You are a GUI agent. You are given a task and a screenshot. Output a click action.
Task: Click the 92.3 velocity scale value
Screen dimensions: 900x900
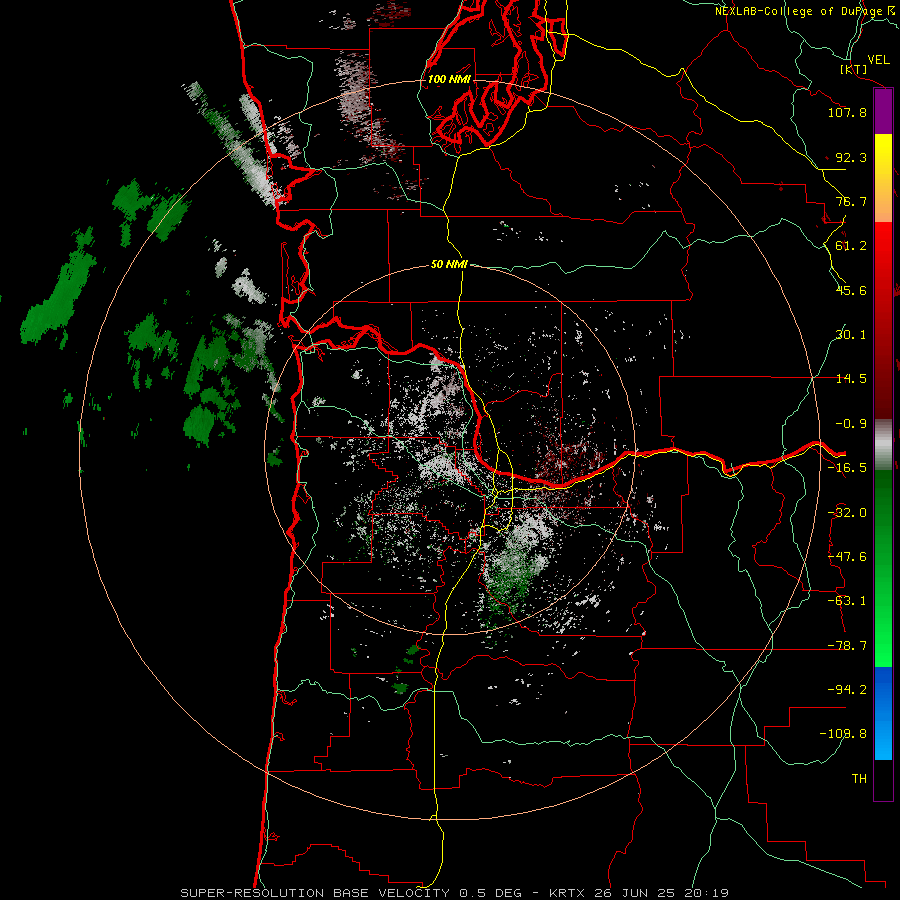851,157
